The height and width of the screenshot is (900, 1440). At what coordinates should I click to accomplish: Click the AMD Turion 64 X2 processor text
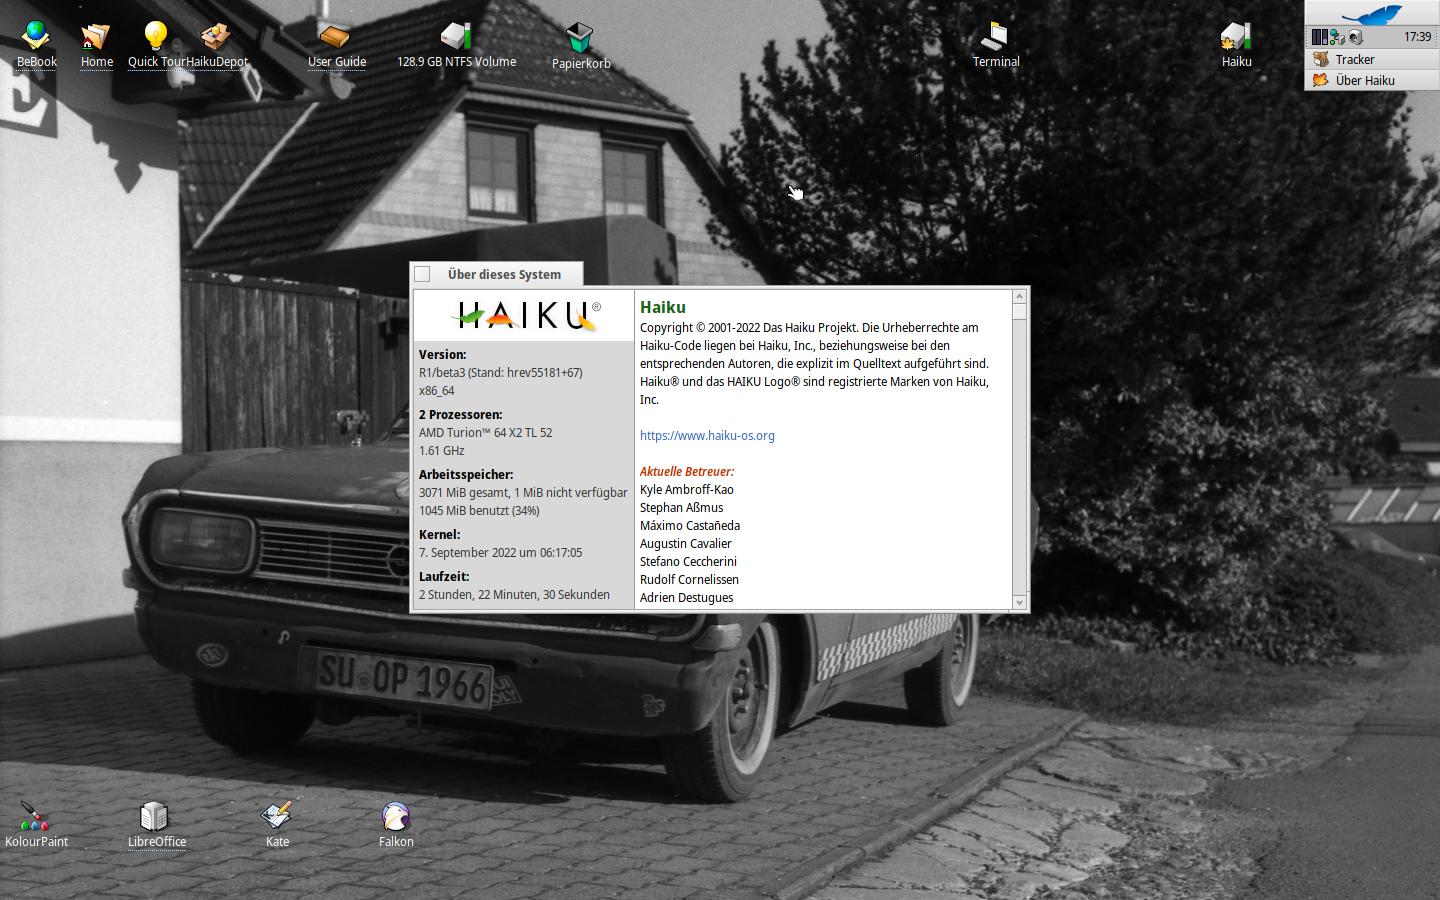(x=485, y=433)
